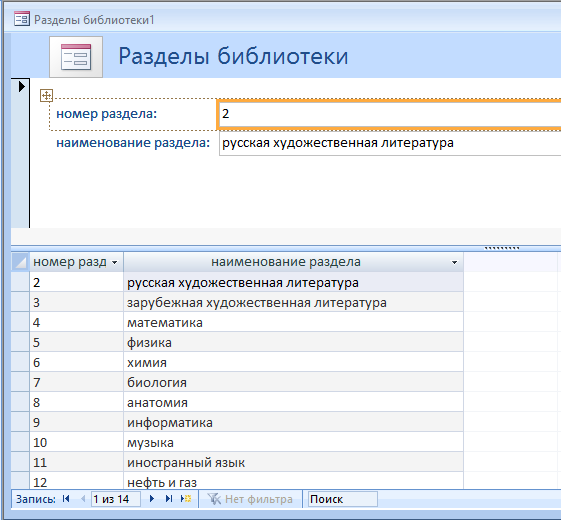
Task: Select the информатика cell
Action: [x=293, y=423]
